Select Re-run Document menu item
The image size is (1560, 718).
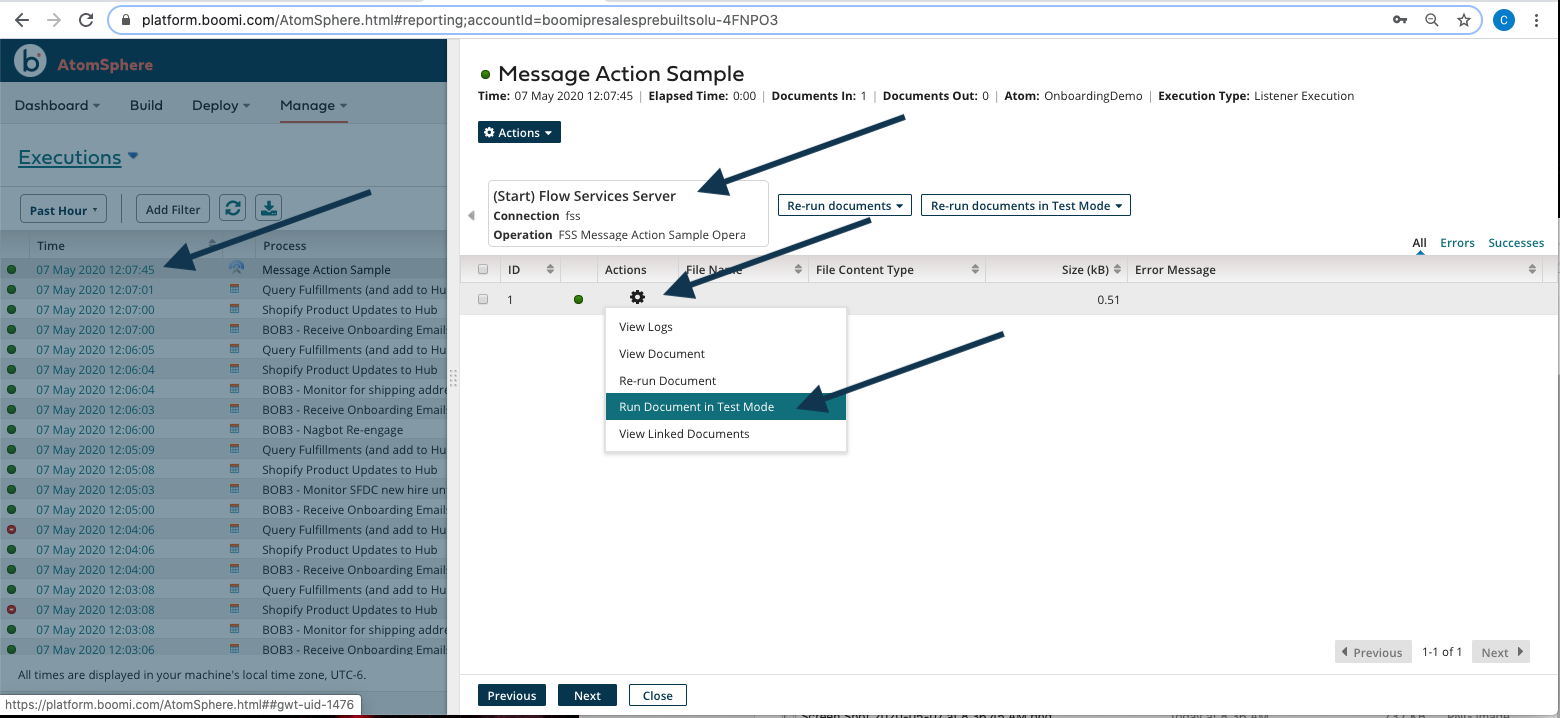pos(726,380)
